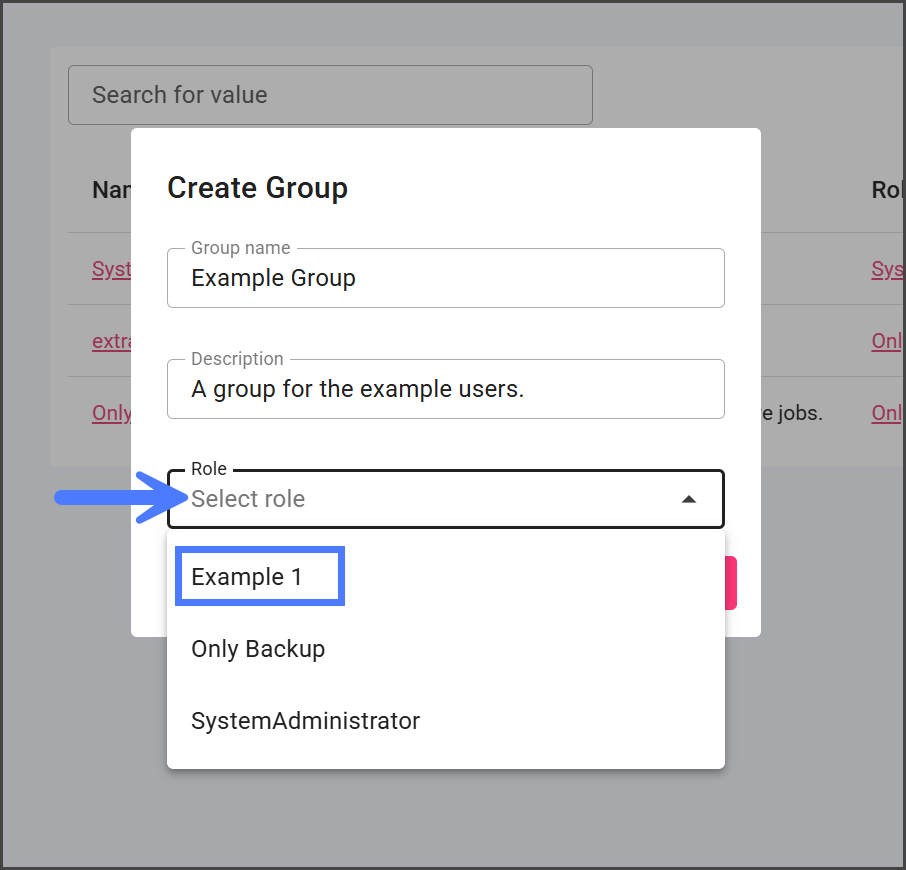906x870 pixels.
Task: Click into the Description text field
Action: pos(445,389)
